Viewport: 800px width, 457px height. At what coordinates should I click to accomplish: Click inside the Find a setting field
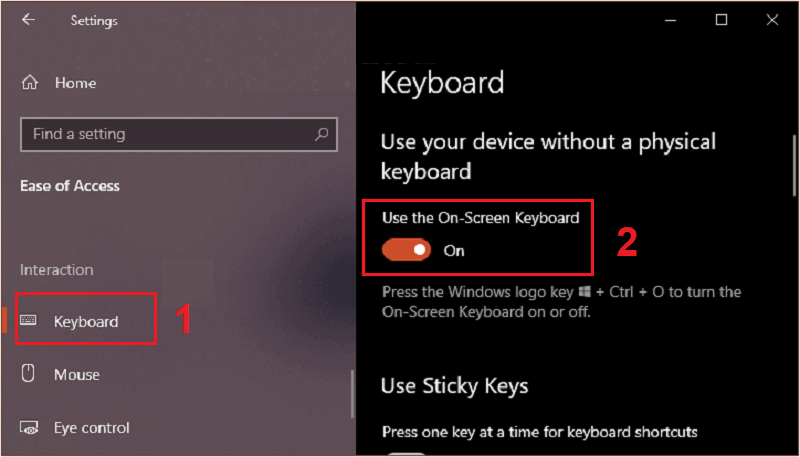179,135
